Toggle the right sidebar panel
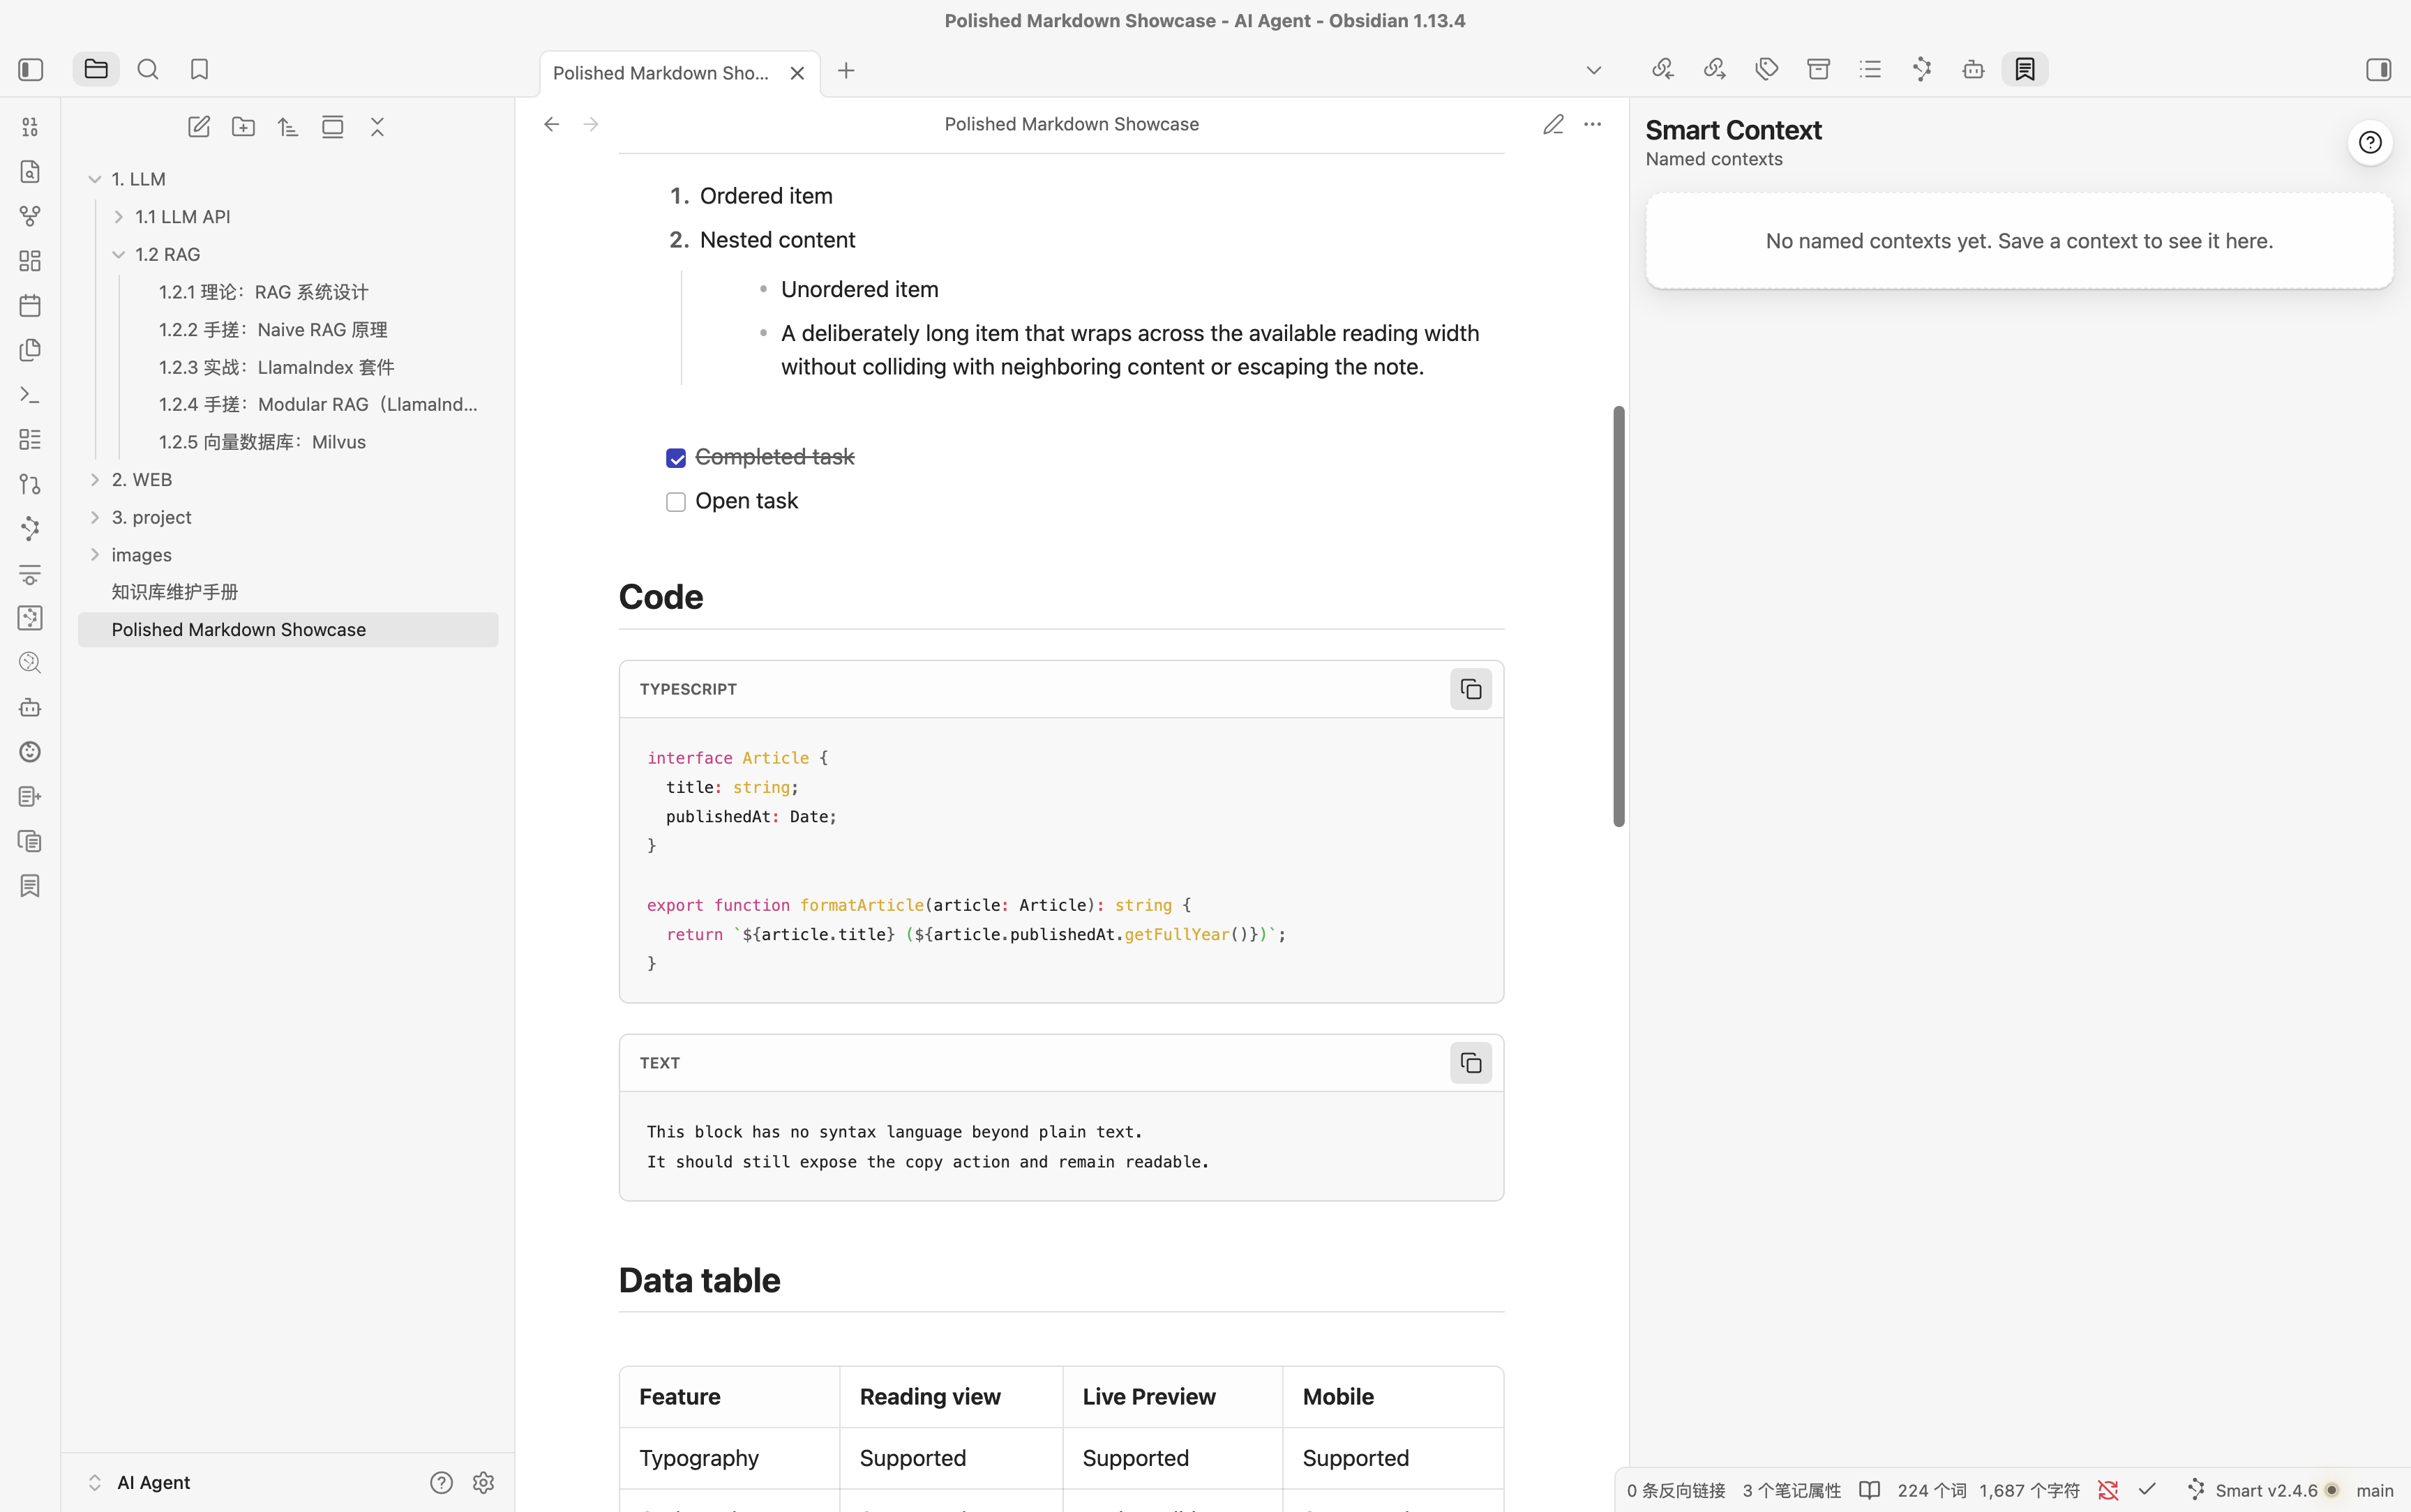The image size is (2411, 1512). pos(2378,70)
